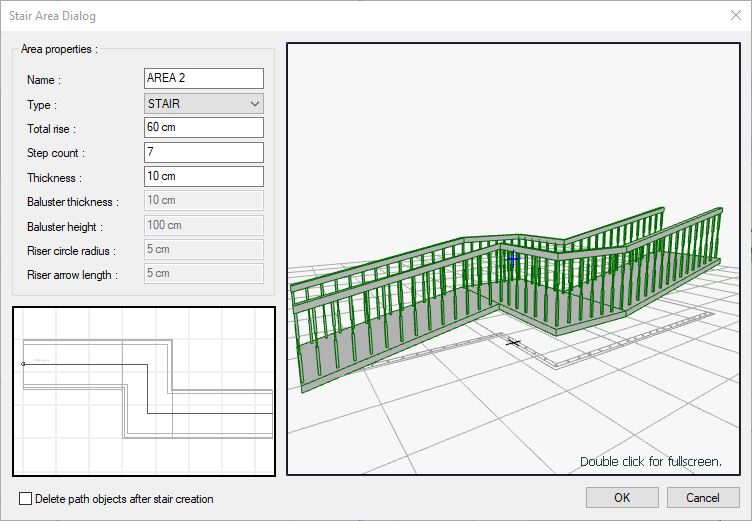Click the Area properties group label

tap(59, 49)
